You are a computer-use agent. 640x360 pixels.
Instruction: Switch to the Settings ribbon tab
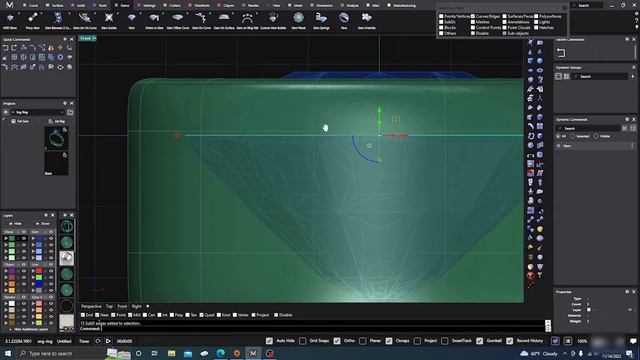pyautogui.click(x=147, y=5)
